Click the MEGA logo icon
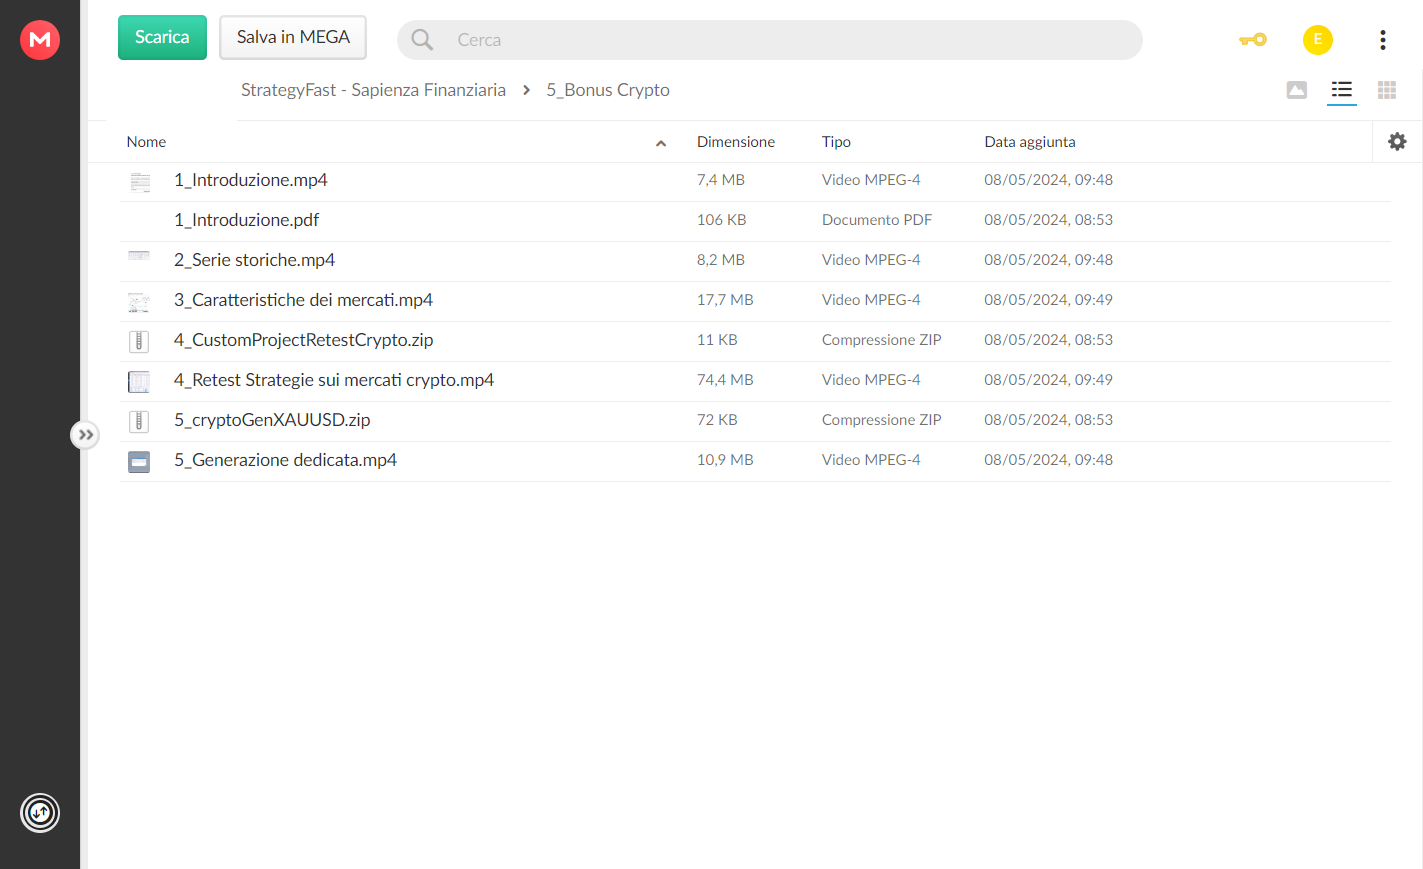The width and height of the screenshot is (1423, 869). [x=40, y=40]
